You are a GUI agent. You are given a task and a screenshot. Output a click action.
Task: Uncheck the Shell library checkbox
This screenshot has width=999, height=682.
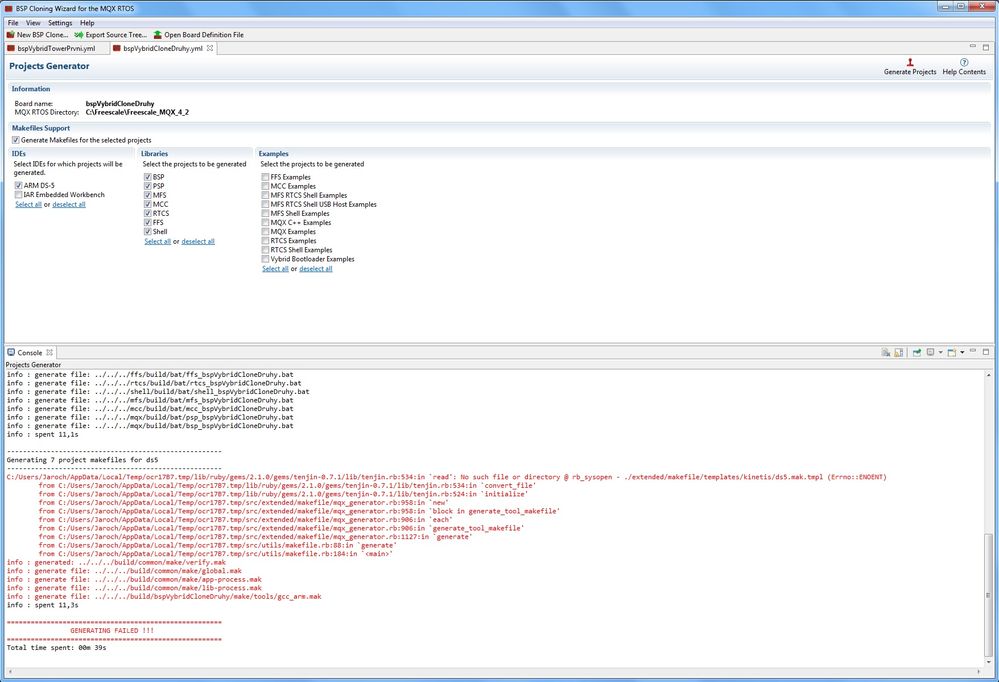tap(148, 232)
